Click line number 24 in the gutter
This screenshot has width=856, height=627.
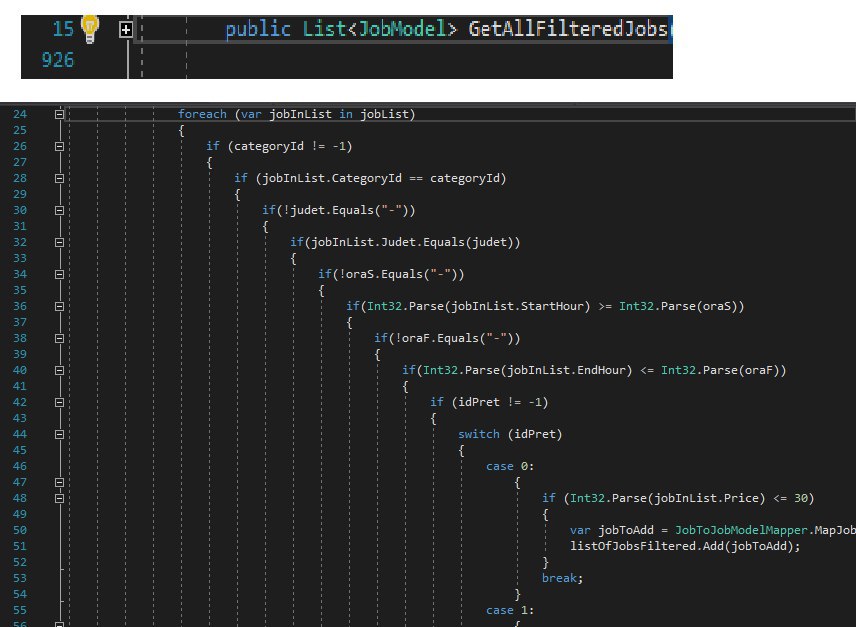click(20, 114)
